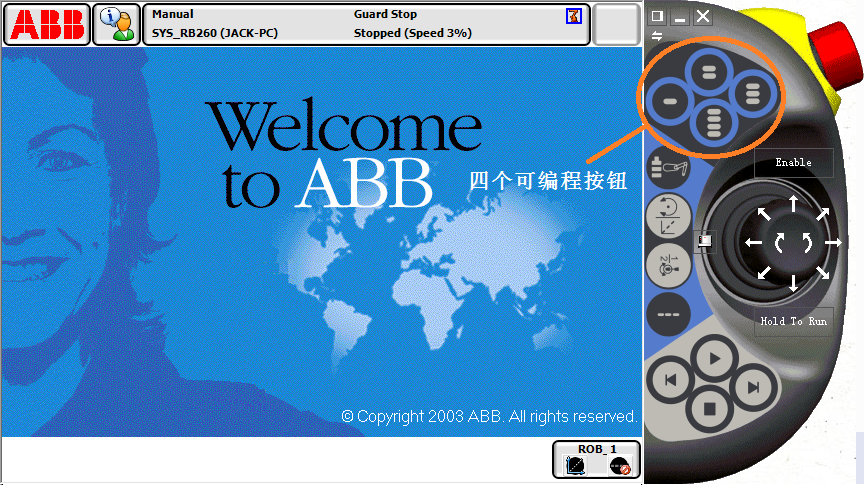Screen dimensions: 864x485
Task: Click the right rotation arrow on the joystick
Action: coord(807,242)
